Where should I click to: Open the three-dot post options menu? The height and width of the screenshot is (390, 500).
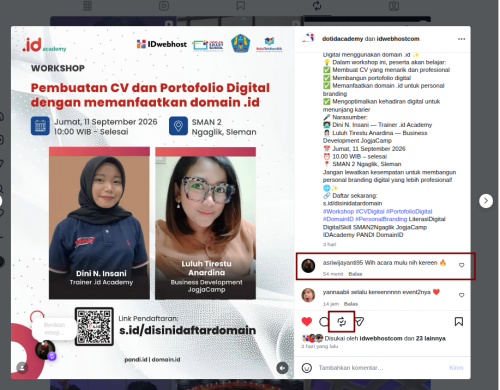coord(461,39)
